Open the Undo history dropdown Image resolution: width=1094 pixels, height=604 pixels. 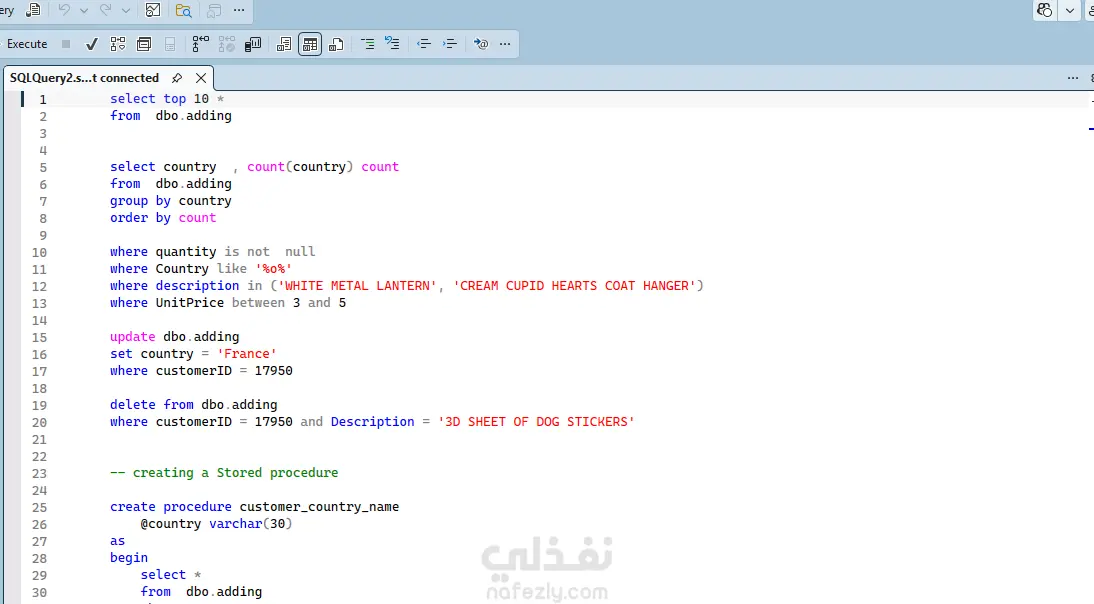coord(84,10)
